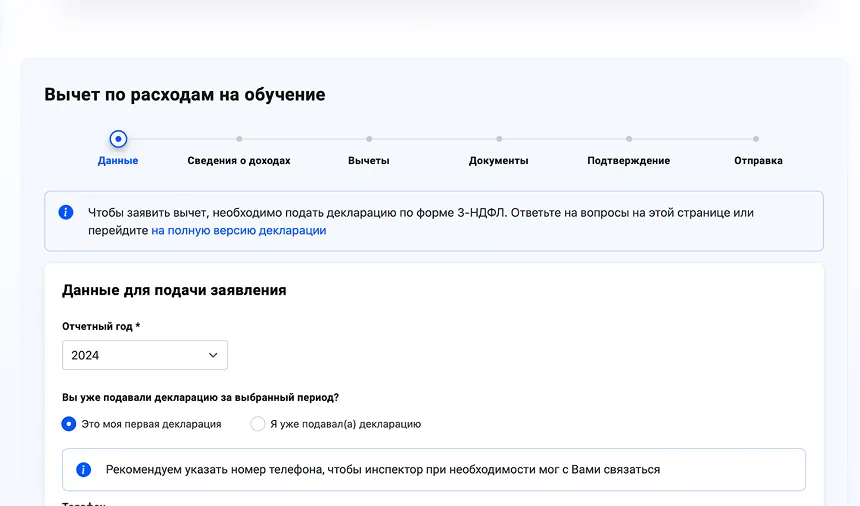Click the active Данные step circle
The image size is (860, 506).
click(118, 139)
